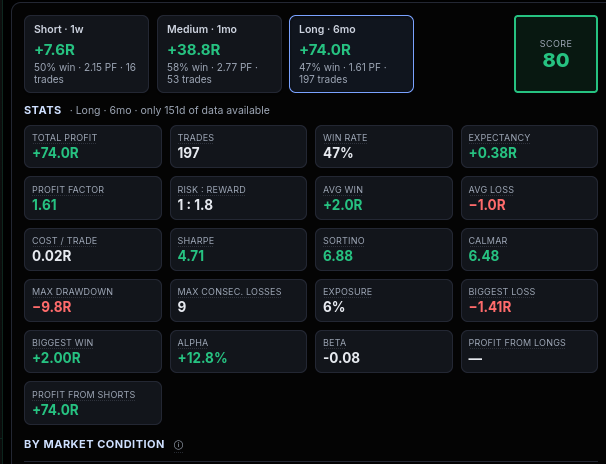
Task: Click the Trades 197 stat card
Action: coord(238,146)
